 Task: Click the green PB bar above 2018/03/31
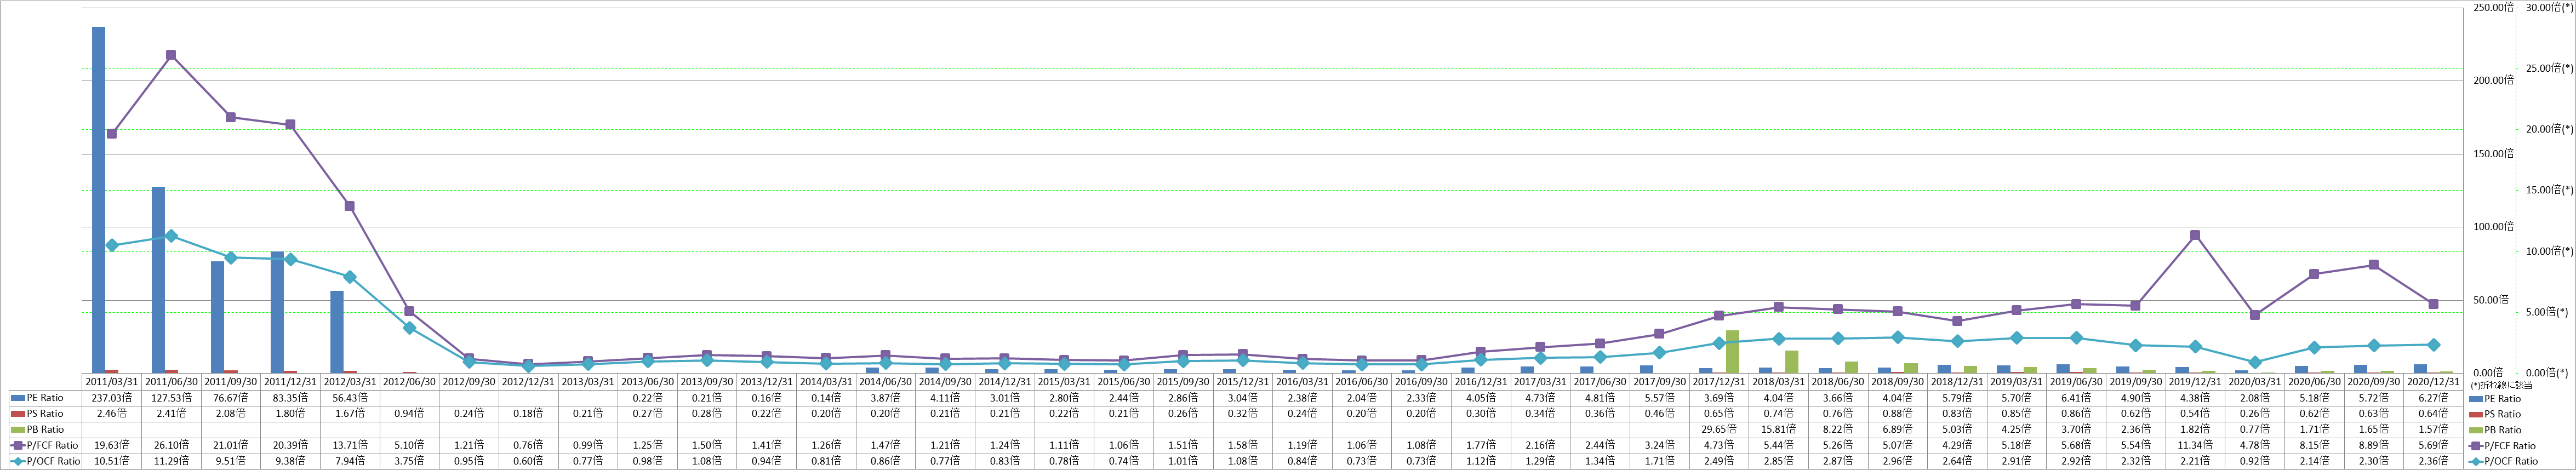point(1792,362)
